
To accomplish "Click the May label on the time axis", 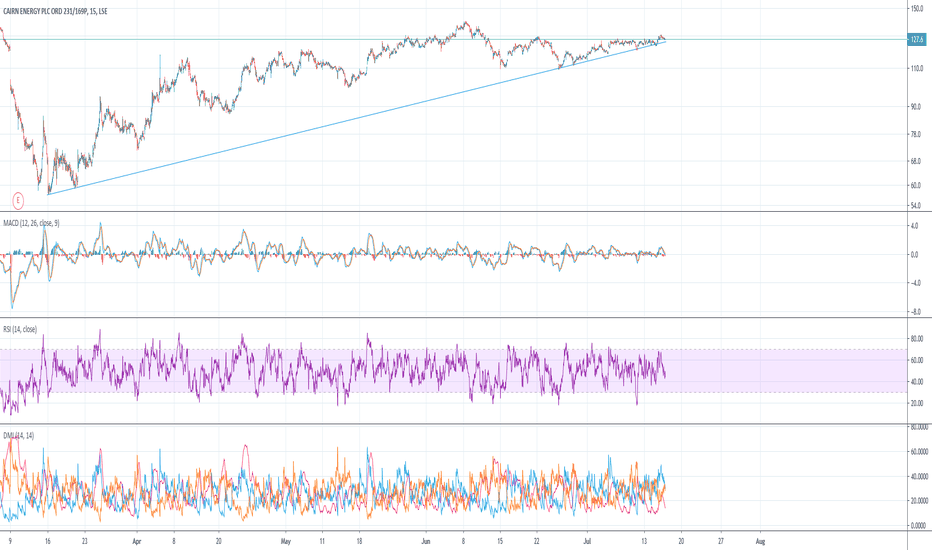I will point(286,542).
